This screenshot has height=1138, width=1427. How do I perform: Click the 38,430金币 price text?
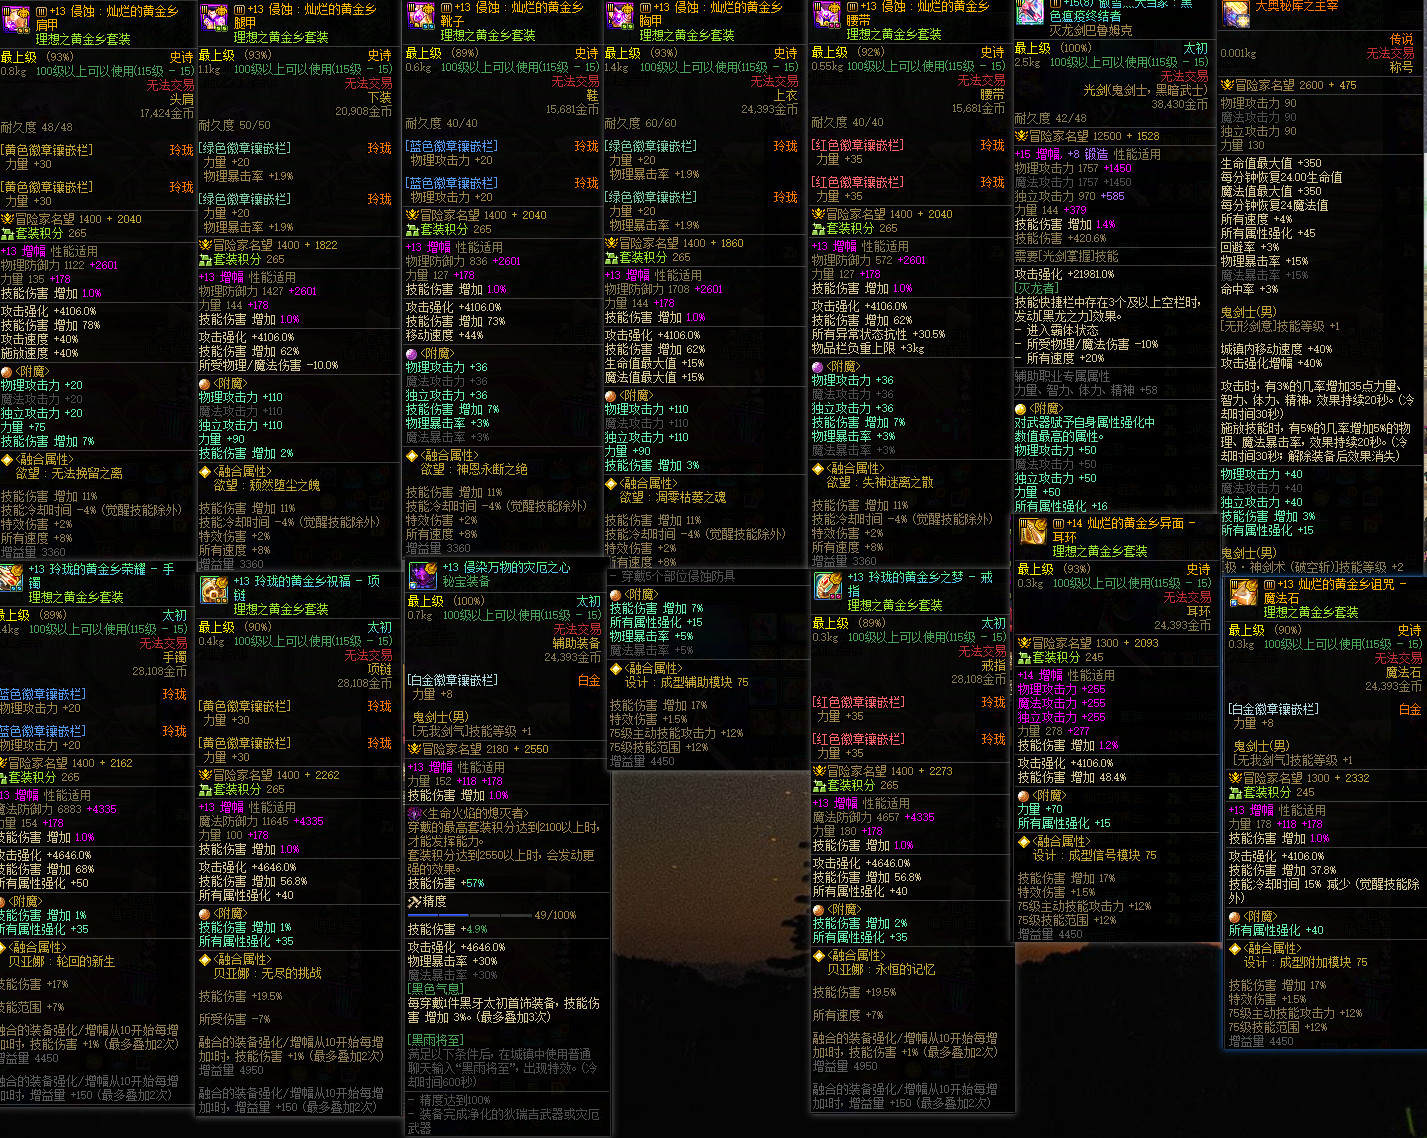(1180, 104)
